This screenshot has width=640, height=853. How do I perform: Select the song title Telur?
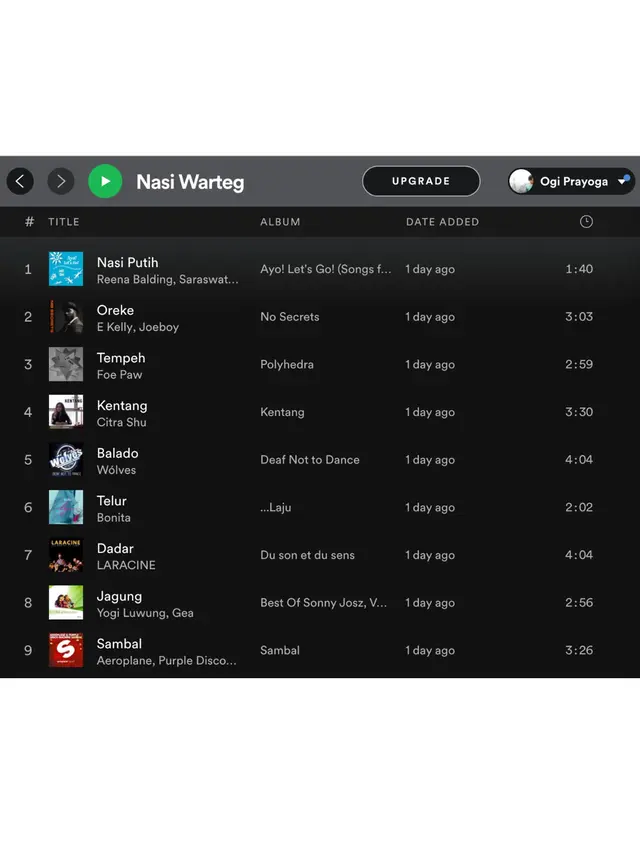tap(112, 500)
